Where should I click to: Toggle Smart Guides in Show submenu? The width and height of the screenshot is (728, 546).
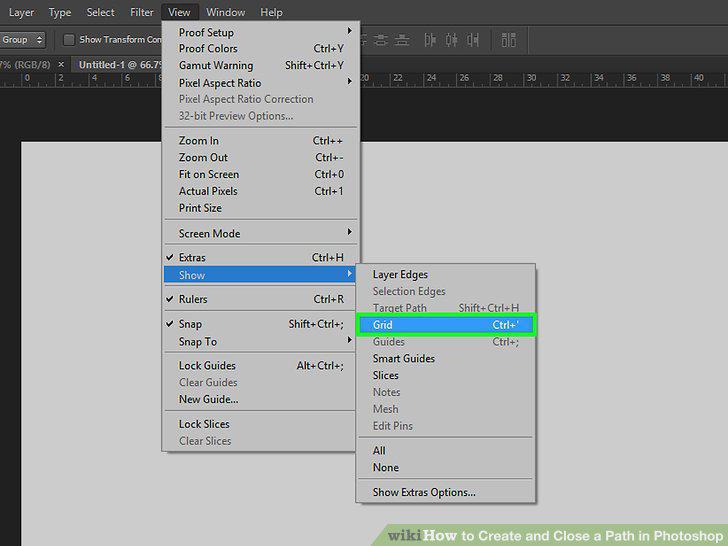[446, 358]
